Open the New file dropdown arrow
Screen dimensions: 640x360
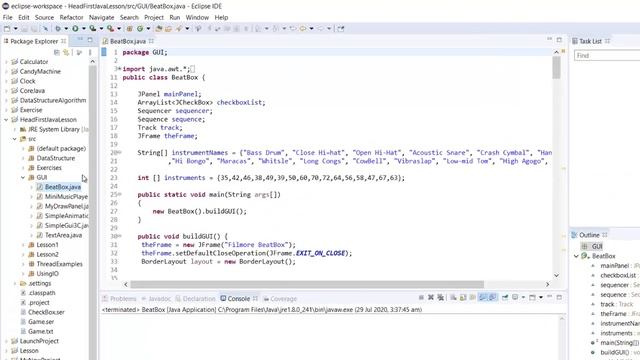point(16,29)
